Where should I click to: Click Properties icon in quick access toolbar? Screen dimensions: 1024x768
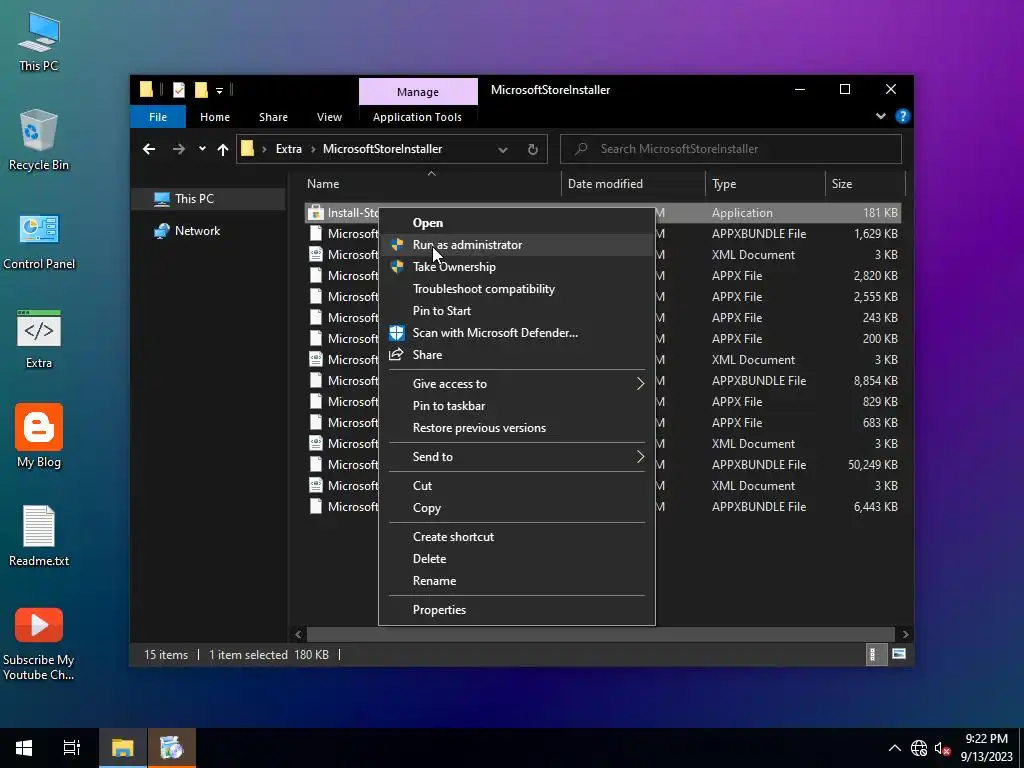point(178,89)
